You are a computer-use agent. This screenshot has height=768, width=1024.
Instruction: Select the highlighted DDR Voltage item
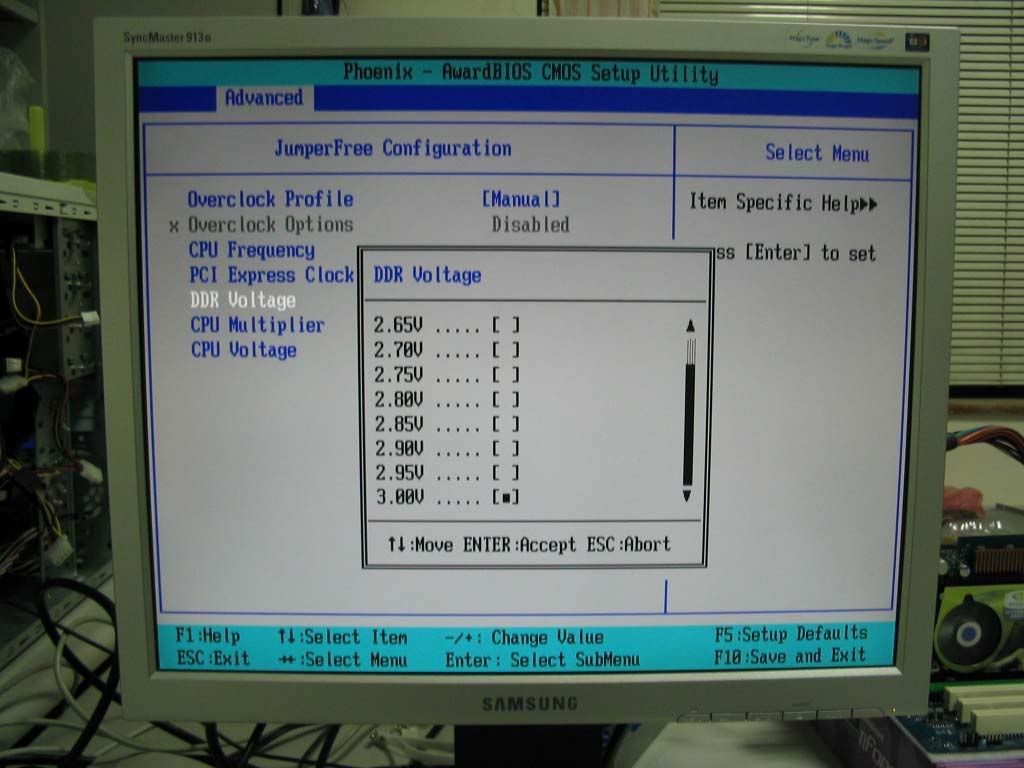coord(243,300)
